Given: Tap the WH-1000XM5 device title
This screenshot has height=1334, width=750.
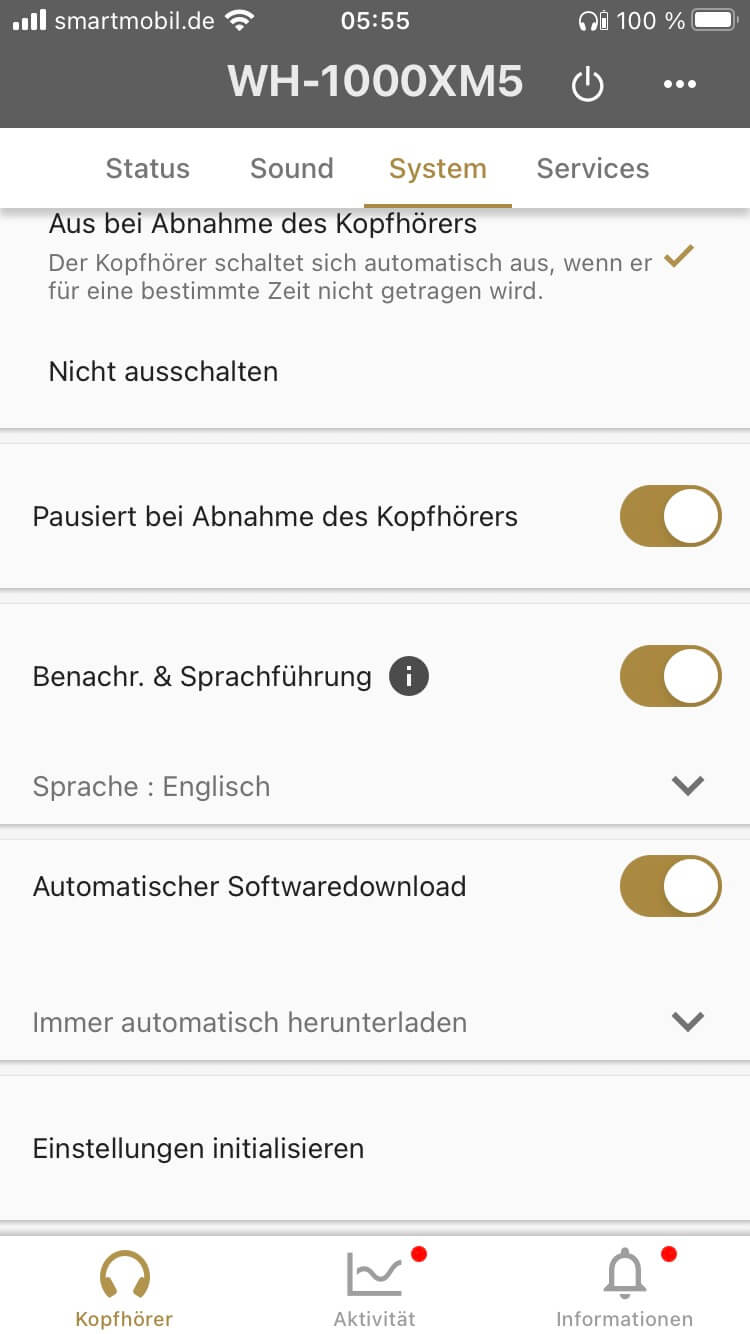Looking at the screenshot, I should pyautogui.click(x=375, y=82).
